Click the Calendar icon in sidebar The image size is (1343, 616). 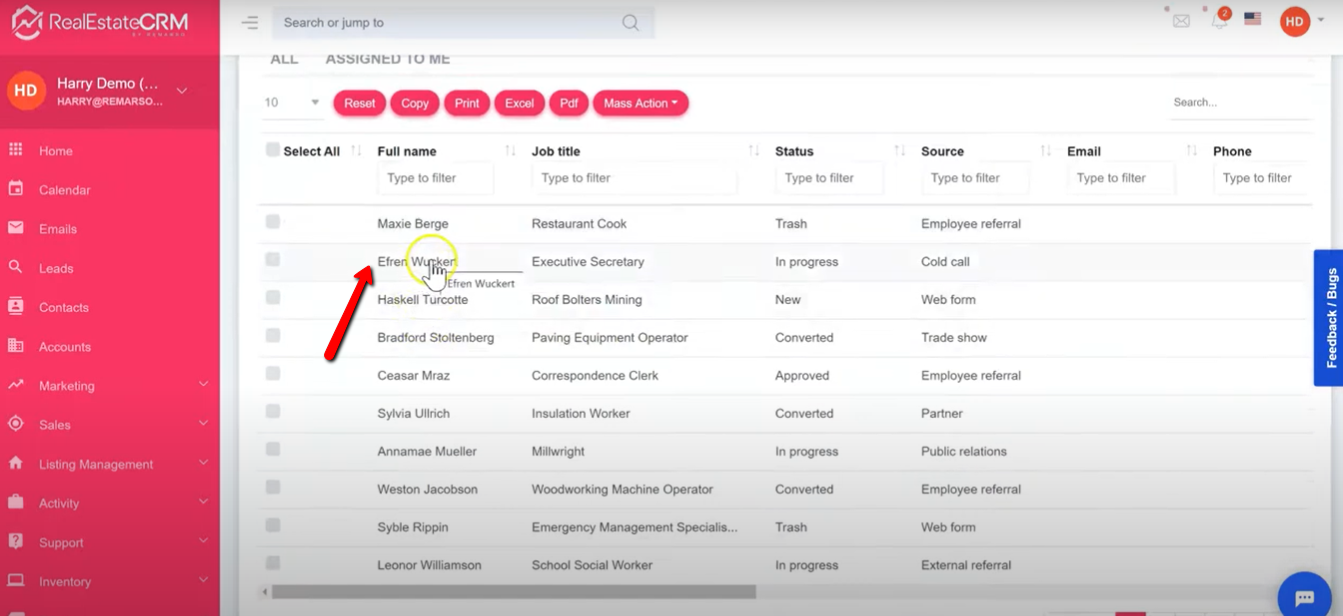point(16,189)
